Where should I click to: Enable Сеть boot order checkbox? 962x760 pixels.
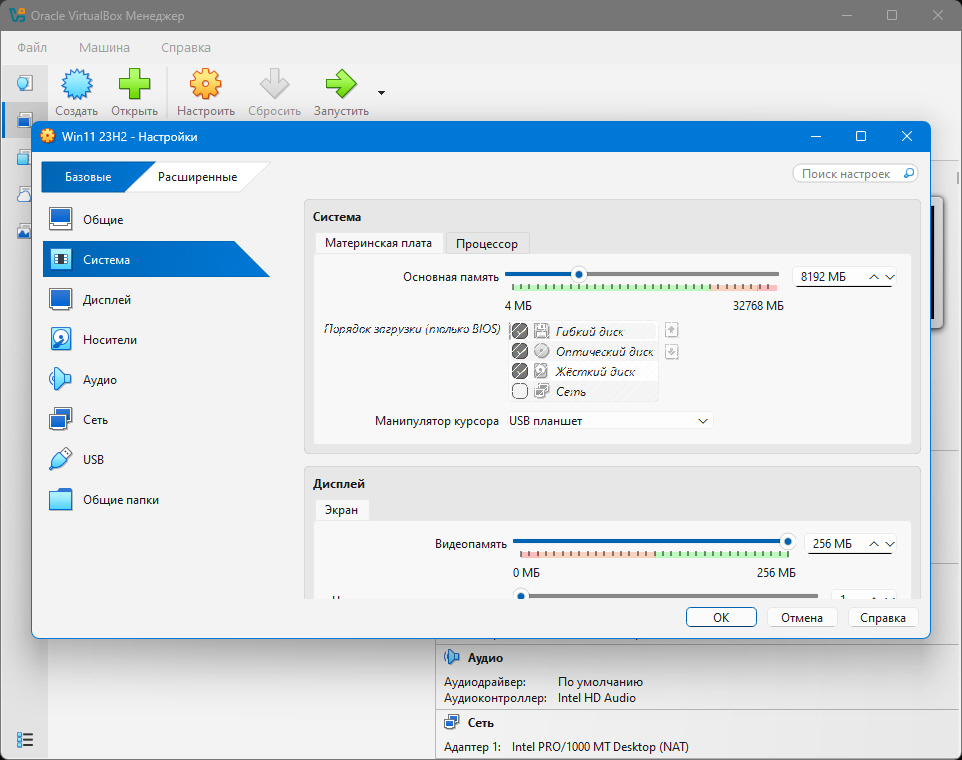point(520,391)
